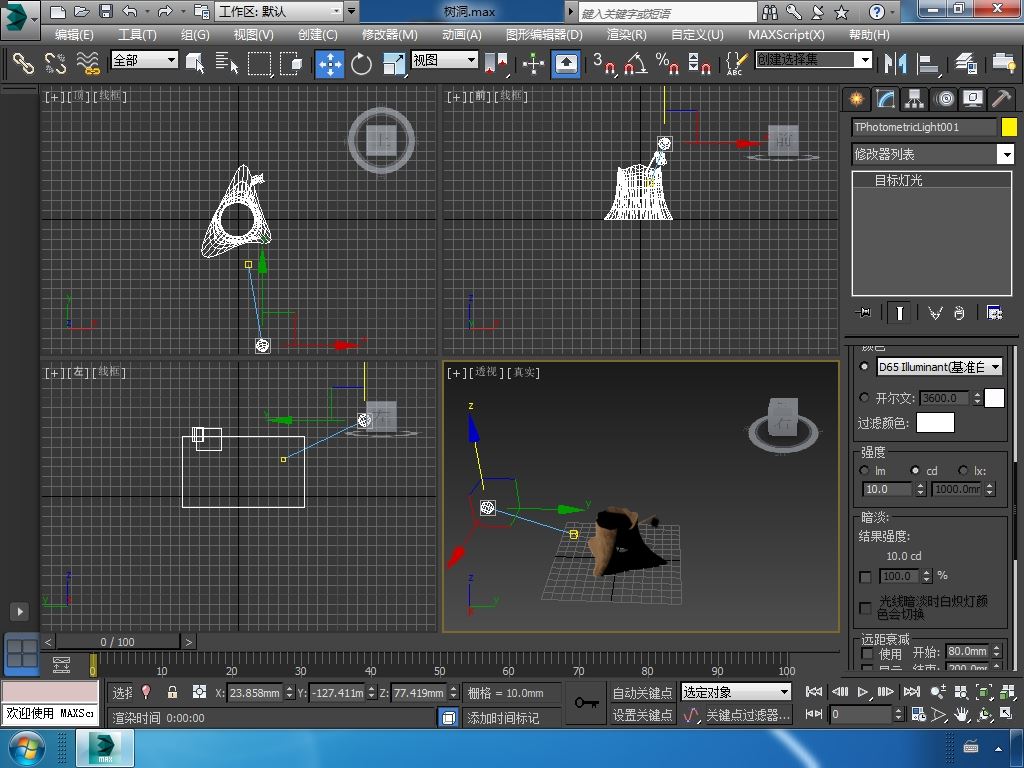Open the 线框 shading menu in top viewport
The width and height of the screenshot is (1024, 768).
pos(110,96)
